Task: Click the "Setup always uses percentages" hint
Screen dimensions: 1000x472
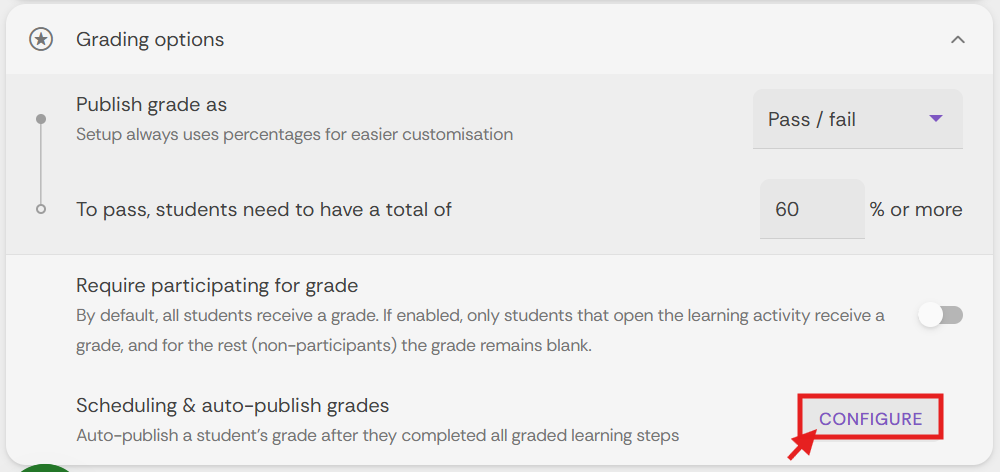Action: pyautogui.click(x=294, y=134)
